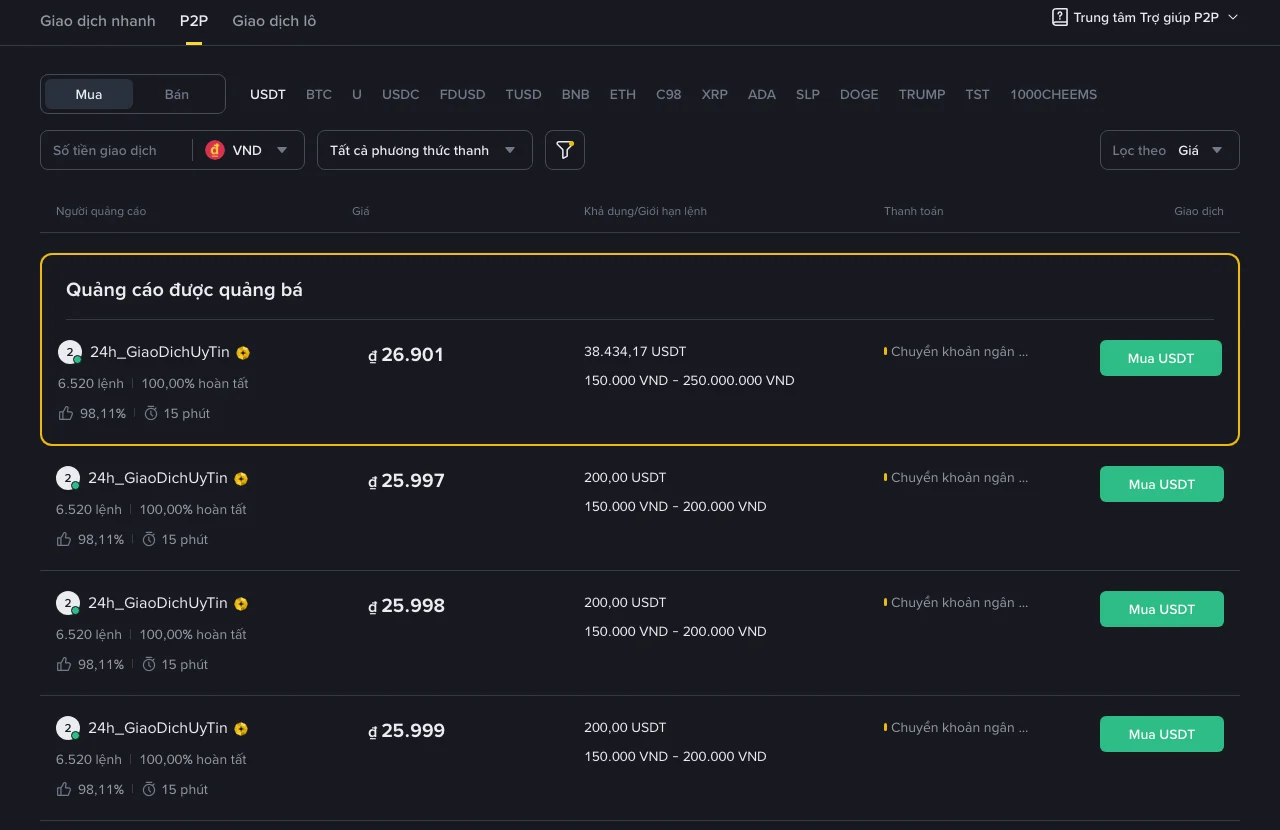Click verified badge in the 25.998 price row
The width and height of the screenshot is (1280, 830).
pos(241,604)
